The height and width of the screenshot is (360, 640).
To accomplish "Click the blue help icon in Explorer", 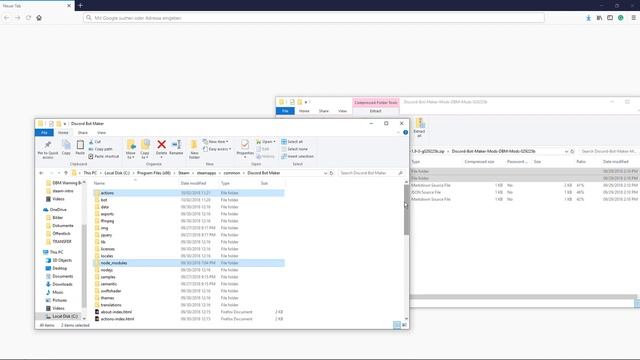I will tap(405, 133).
